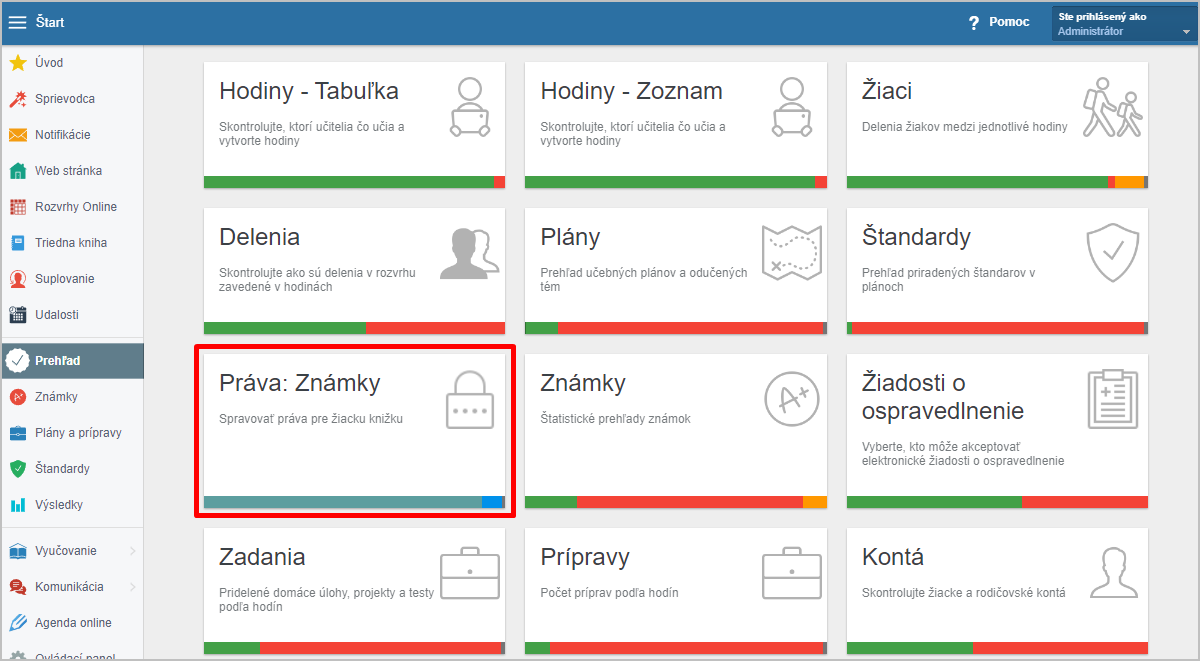
Task: Click text 'Spravovať práva pre žiacku knižku'
Action: [x=311, y=418]
